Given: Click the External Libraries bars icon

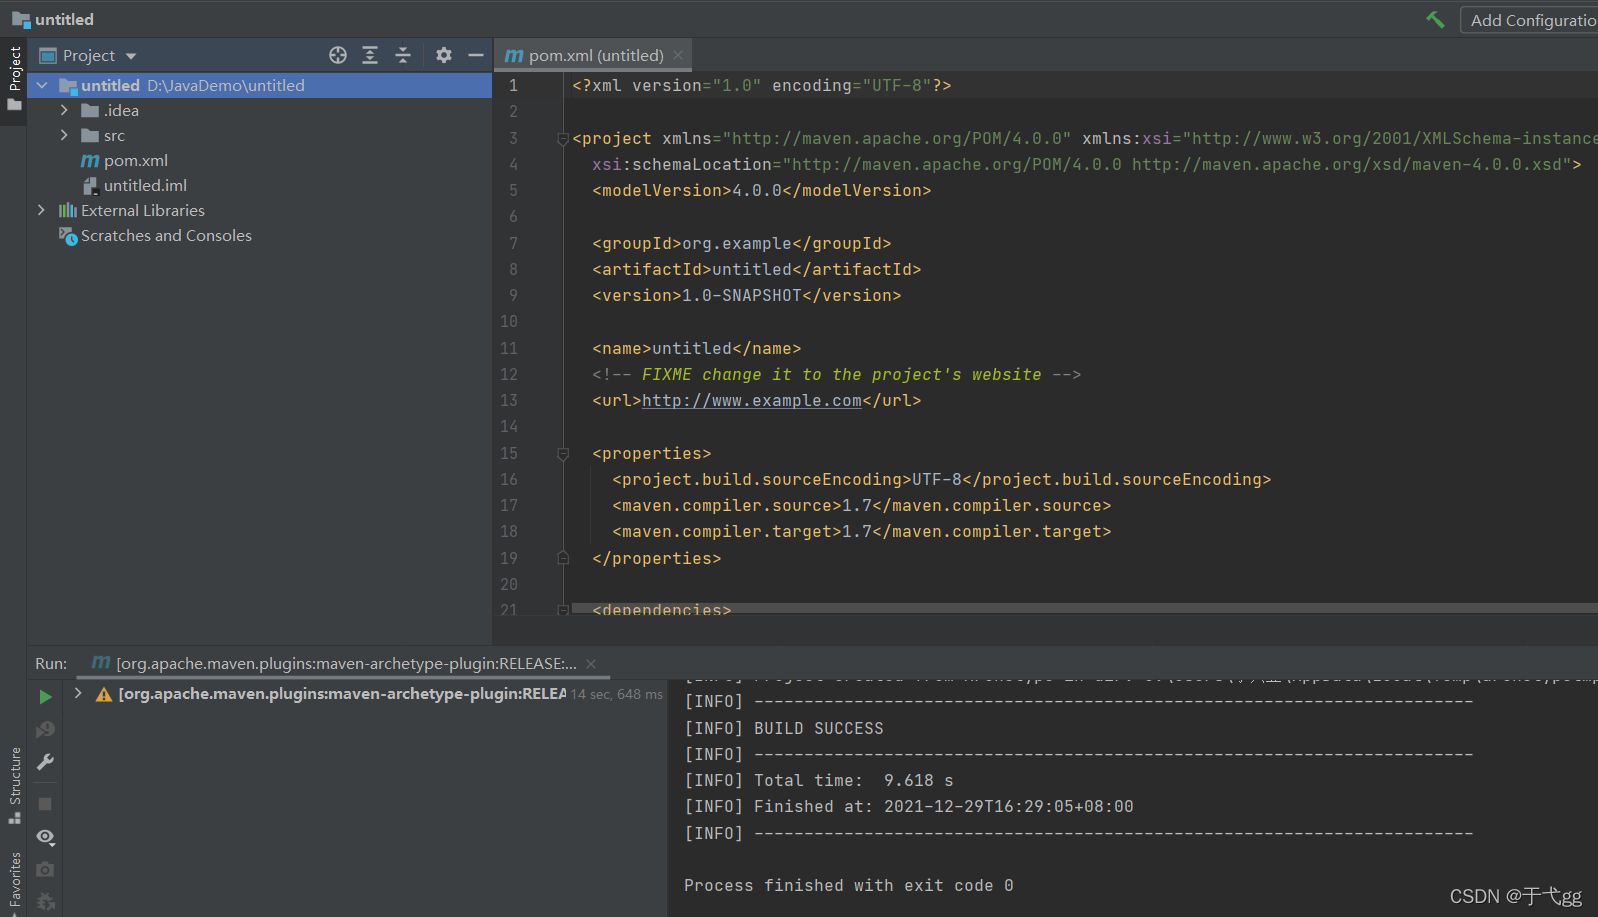Looking at the screenshot, I should (x=68, y=210).
